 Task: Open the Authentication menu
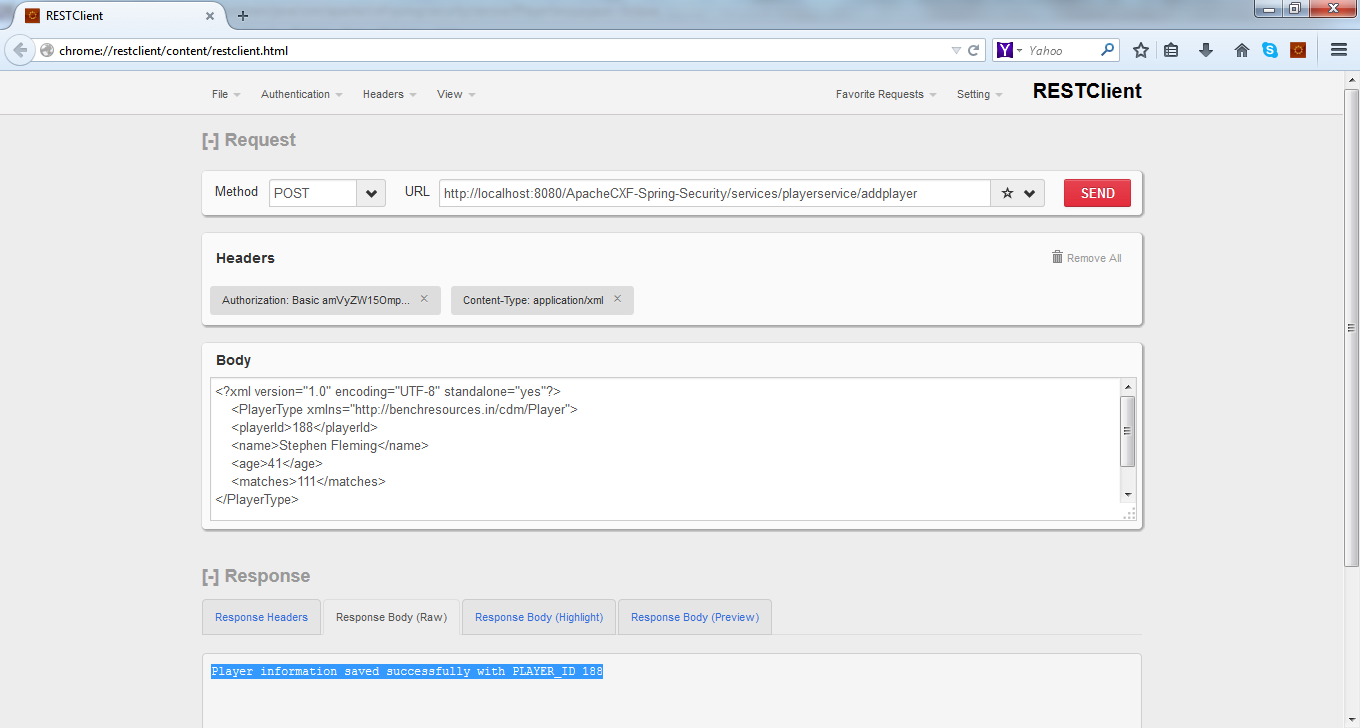point(301,94)
